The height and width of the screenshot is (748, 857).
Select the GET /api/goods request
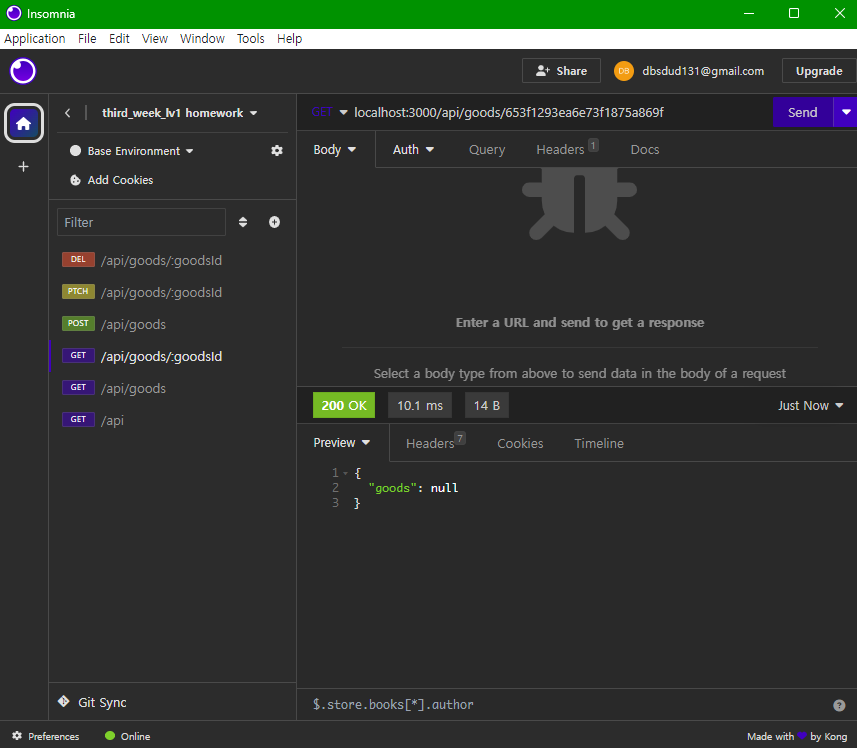coord(172,388)
